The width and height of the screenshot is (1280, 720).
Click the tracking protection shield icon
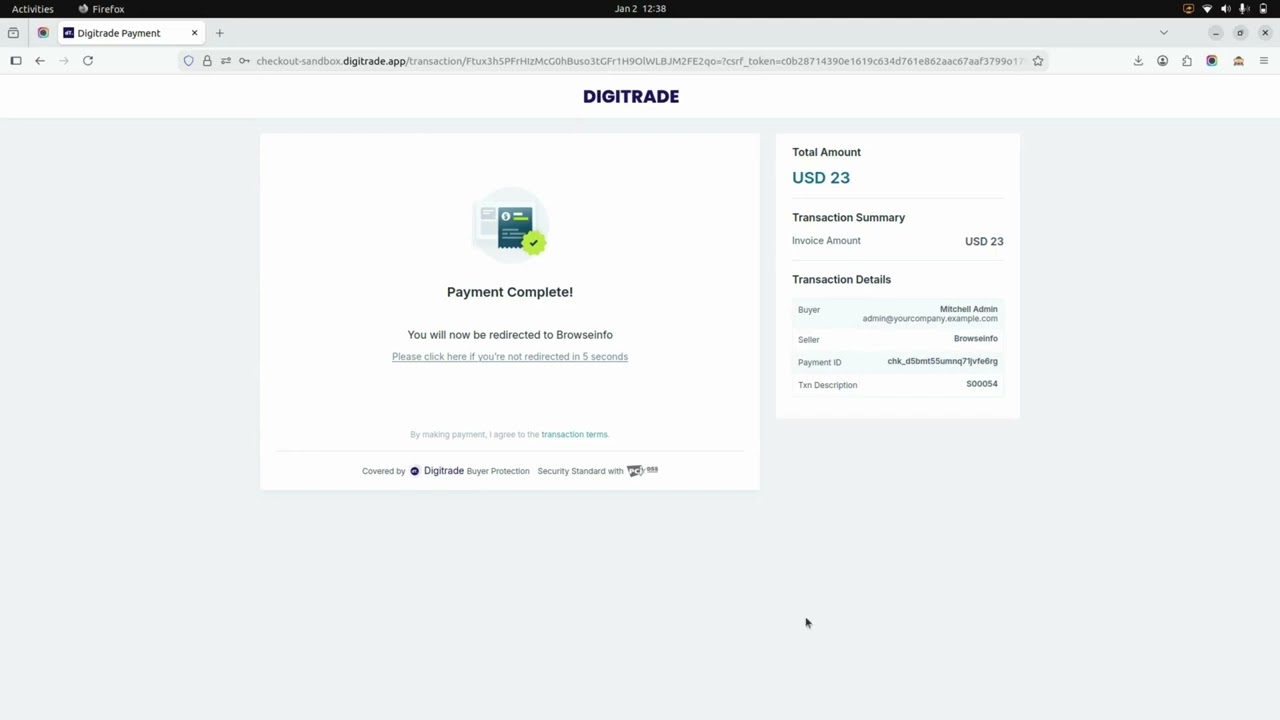188,61
